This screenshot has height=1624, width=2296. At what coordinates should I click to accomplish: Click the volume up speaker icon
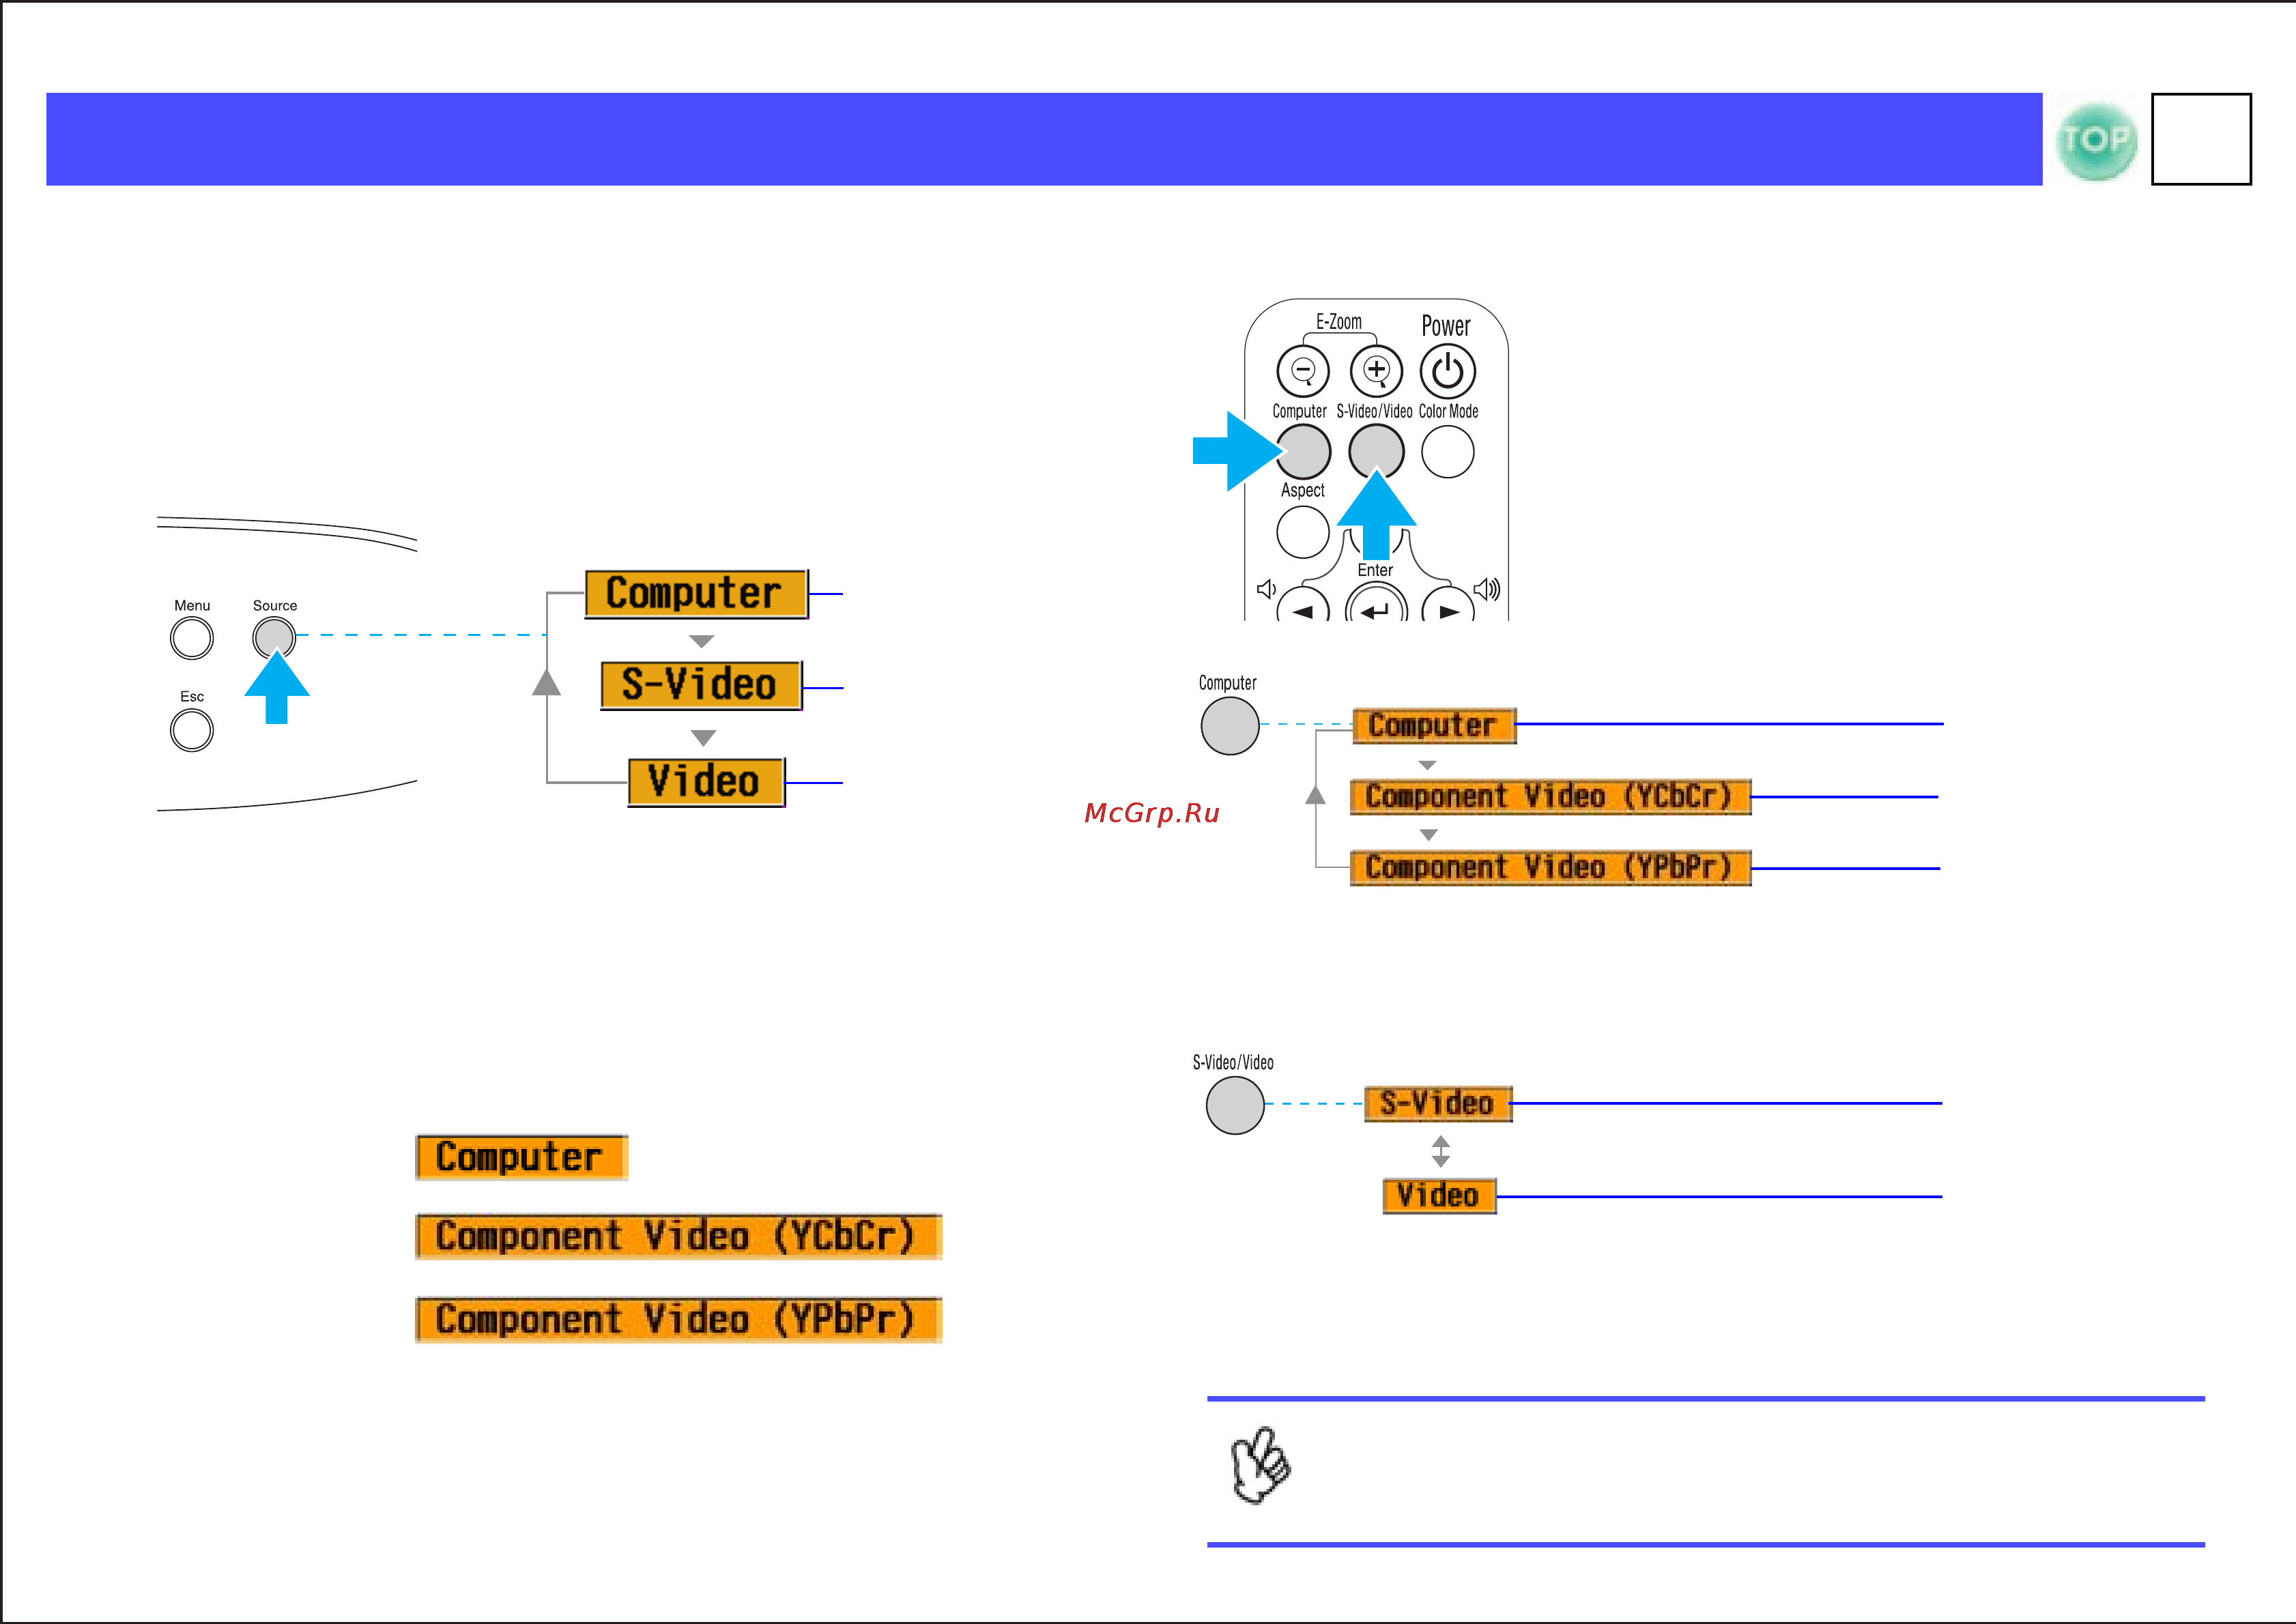(1487, 589)
